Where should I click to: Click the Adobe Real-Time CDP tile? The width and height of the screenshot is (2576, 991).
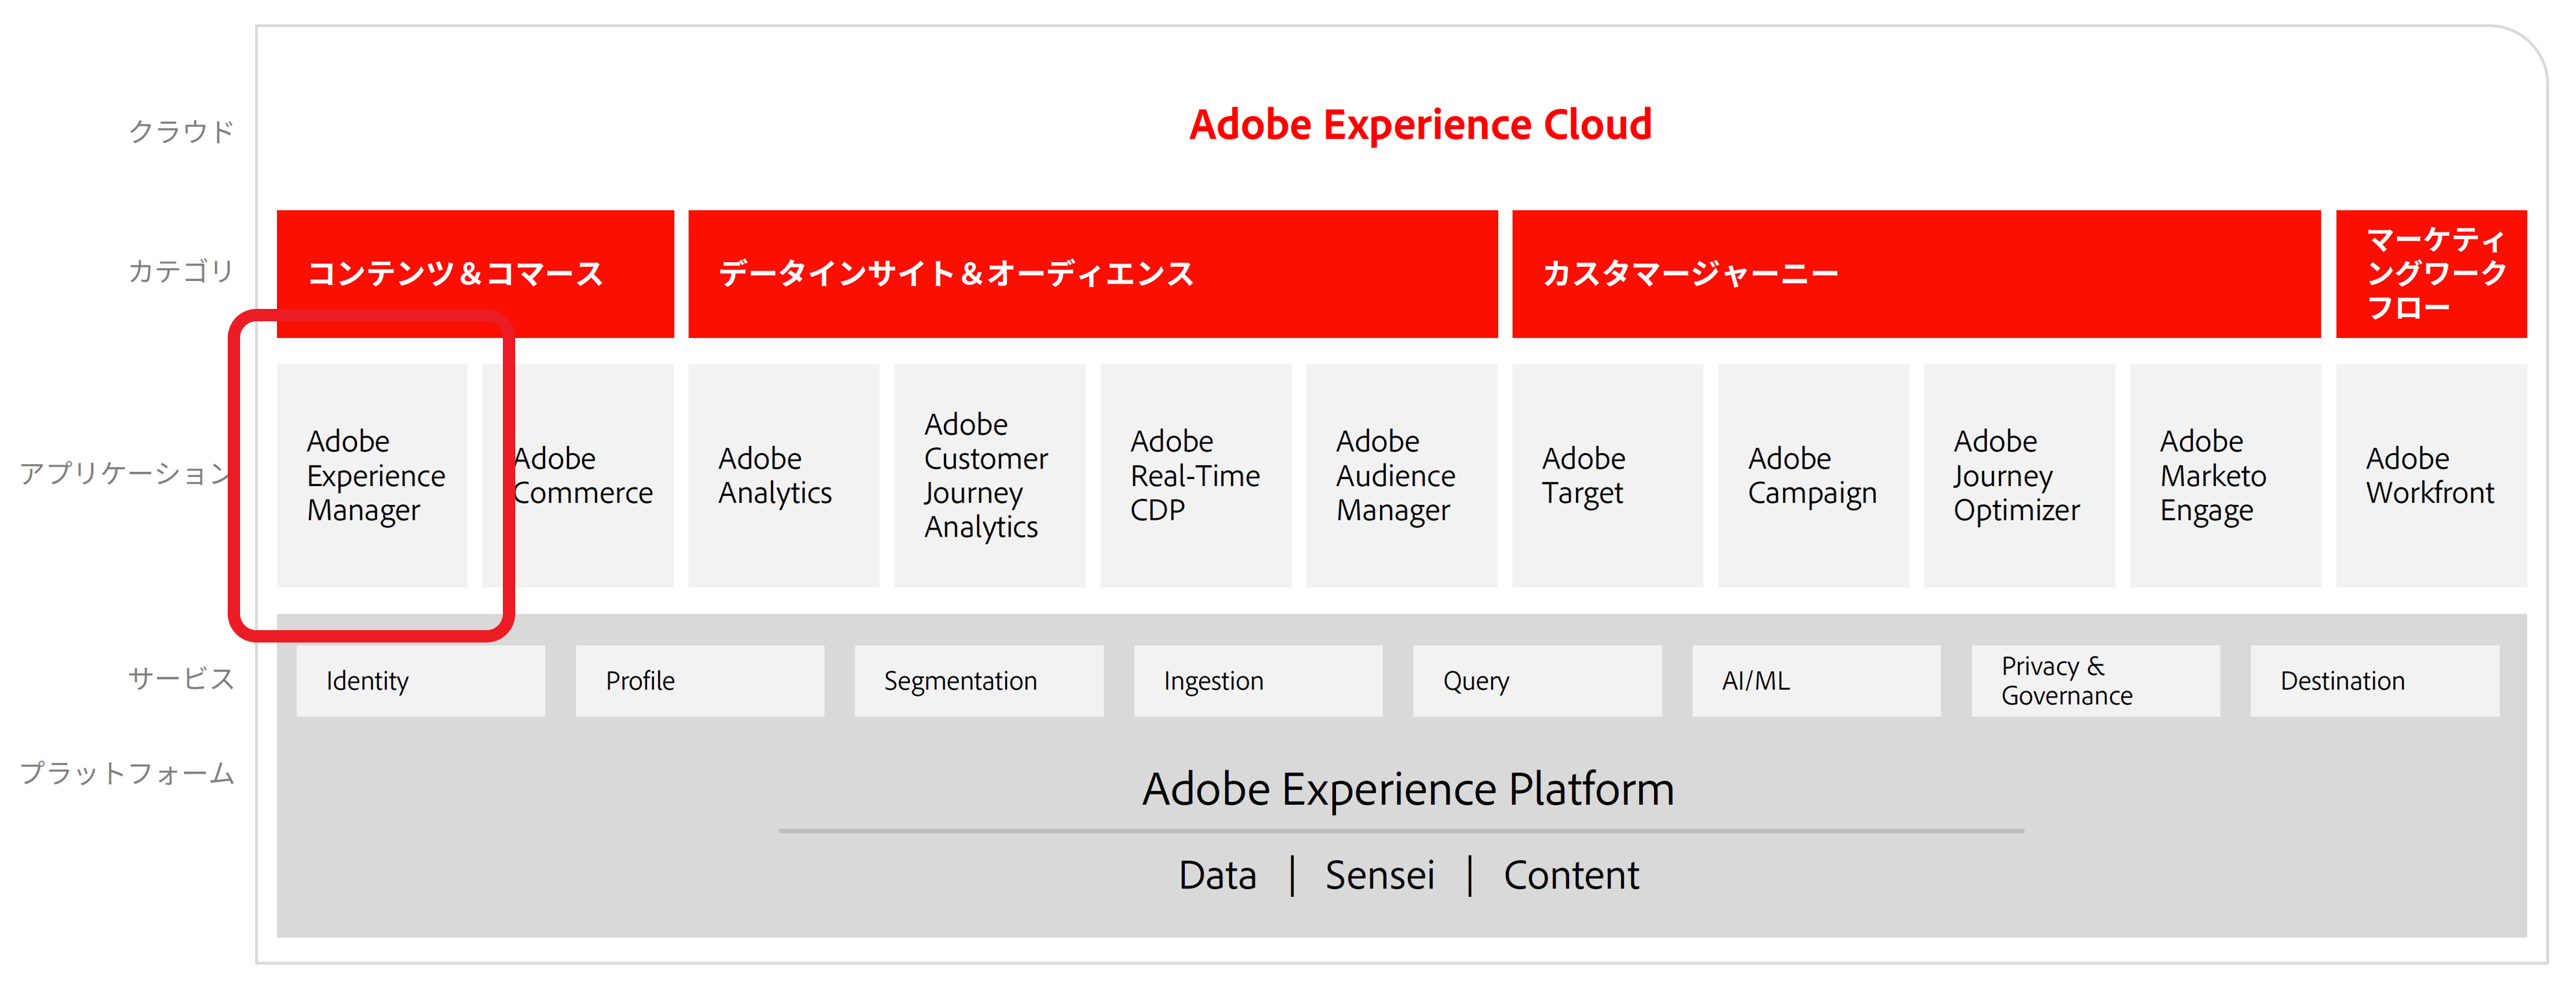[x=1196, y=476]
